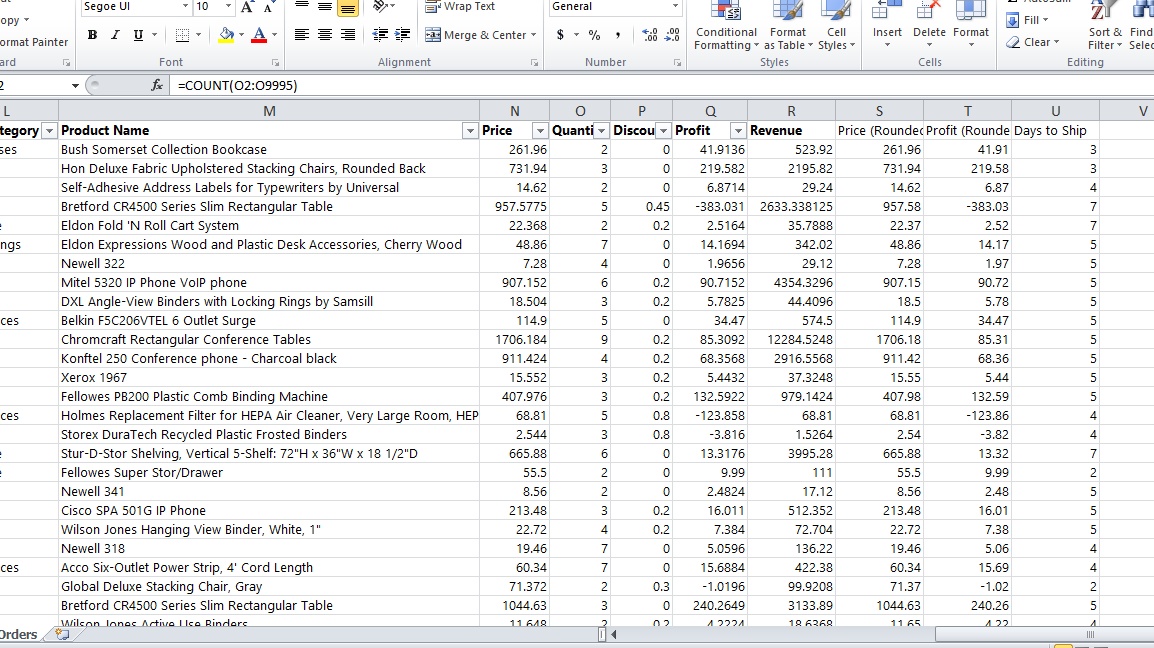
Task: Click the Decrease Decimal icon
Action: (x=672, y=35)
